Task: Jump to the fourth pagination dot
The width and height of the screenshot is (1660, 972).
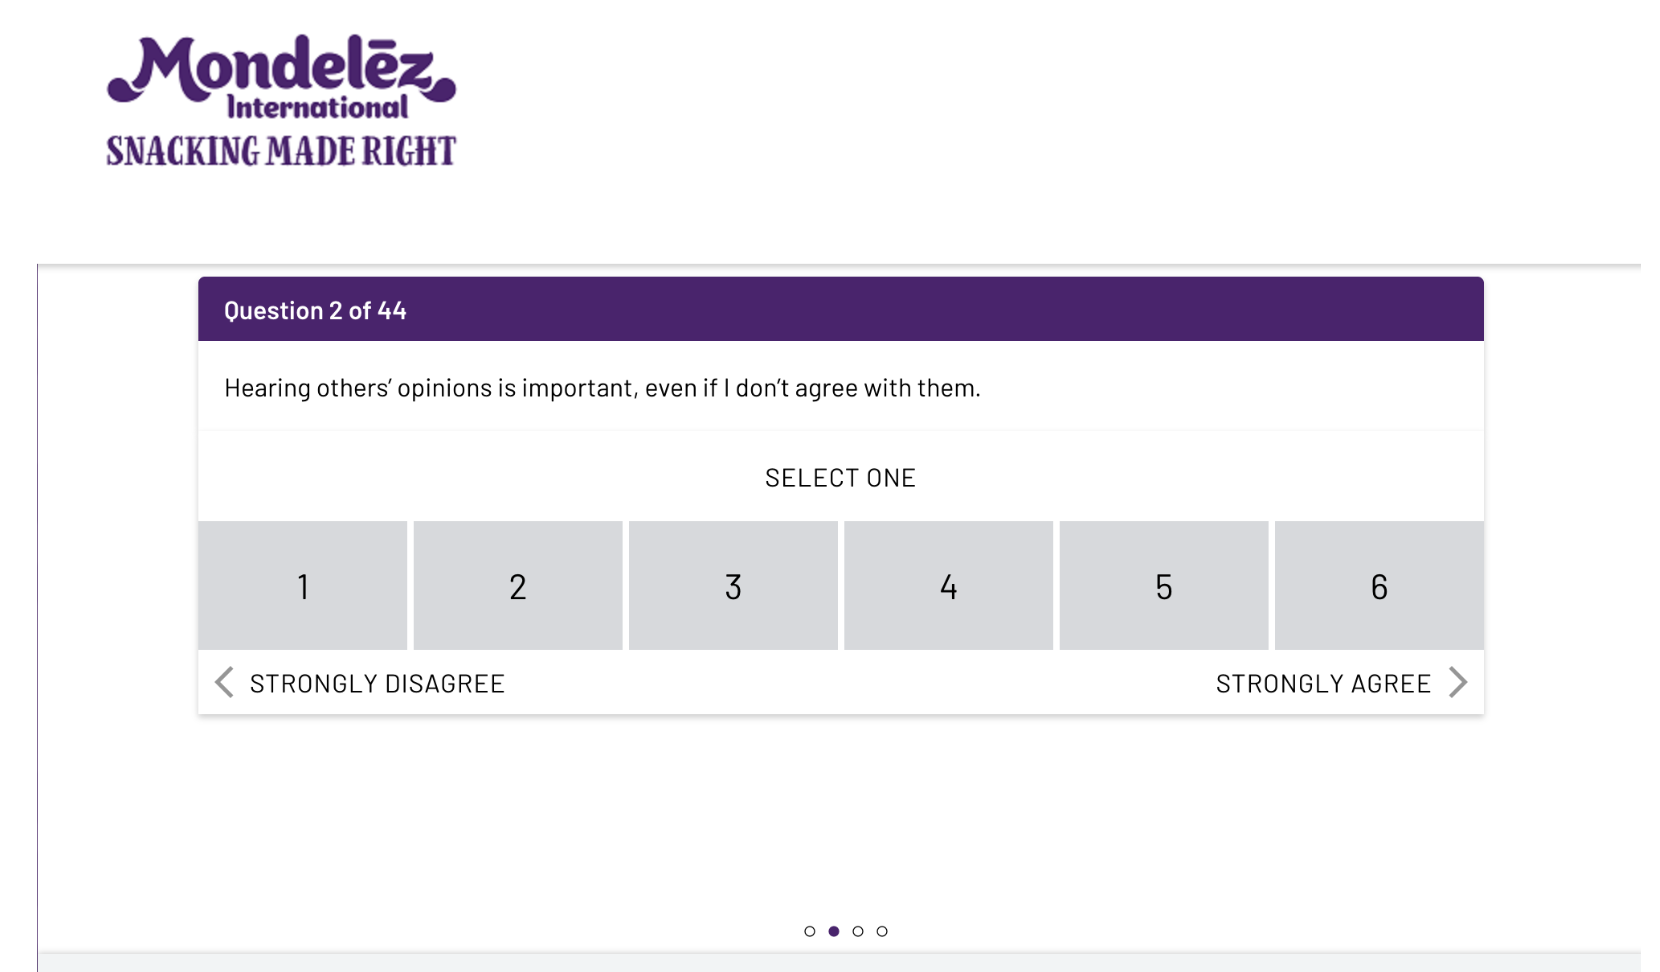Action: coord(882,931)
